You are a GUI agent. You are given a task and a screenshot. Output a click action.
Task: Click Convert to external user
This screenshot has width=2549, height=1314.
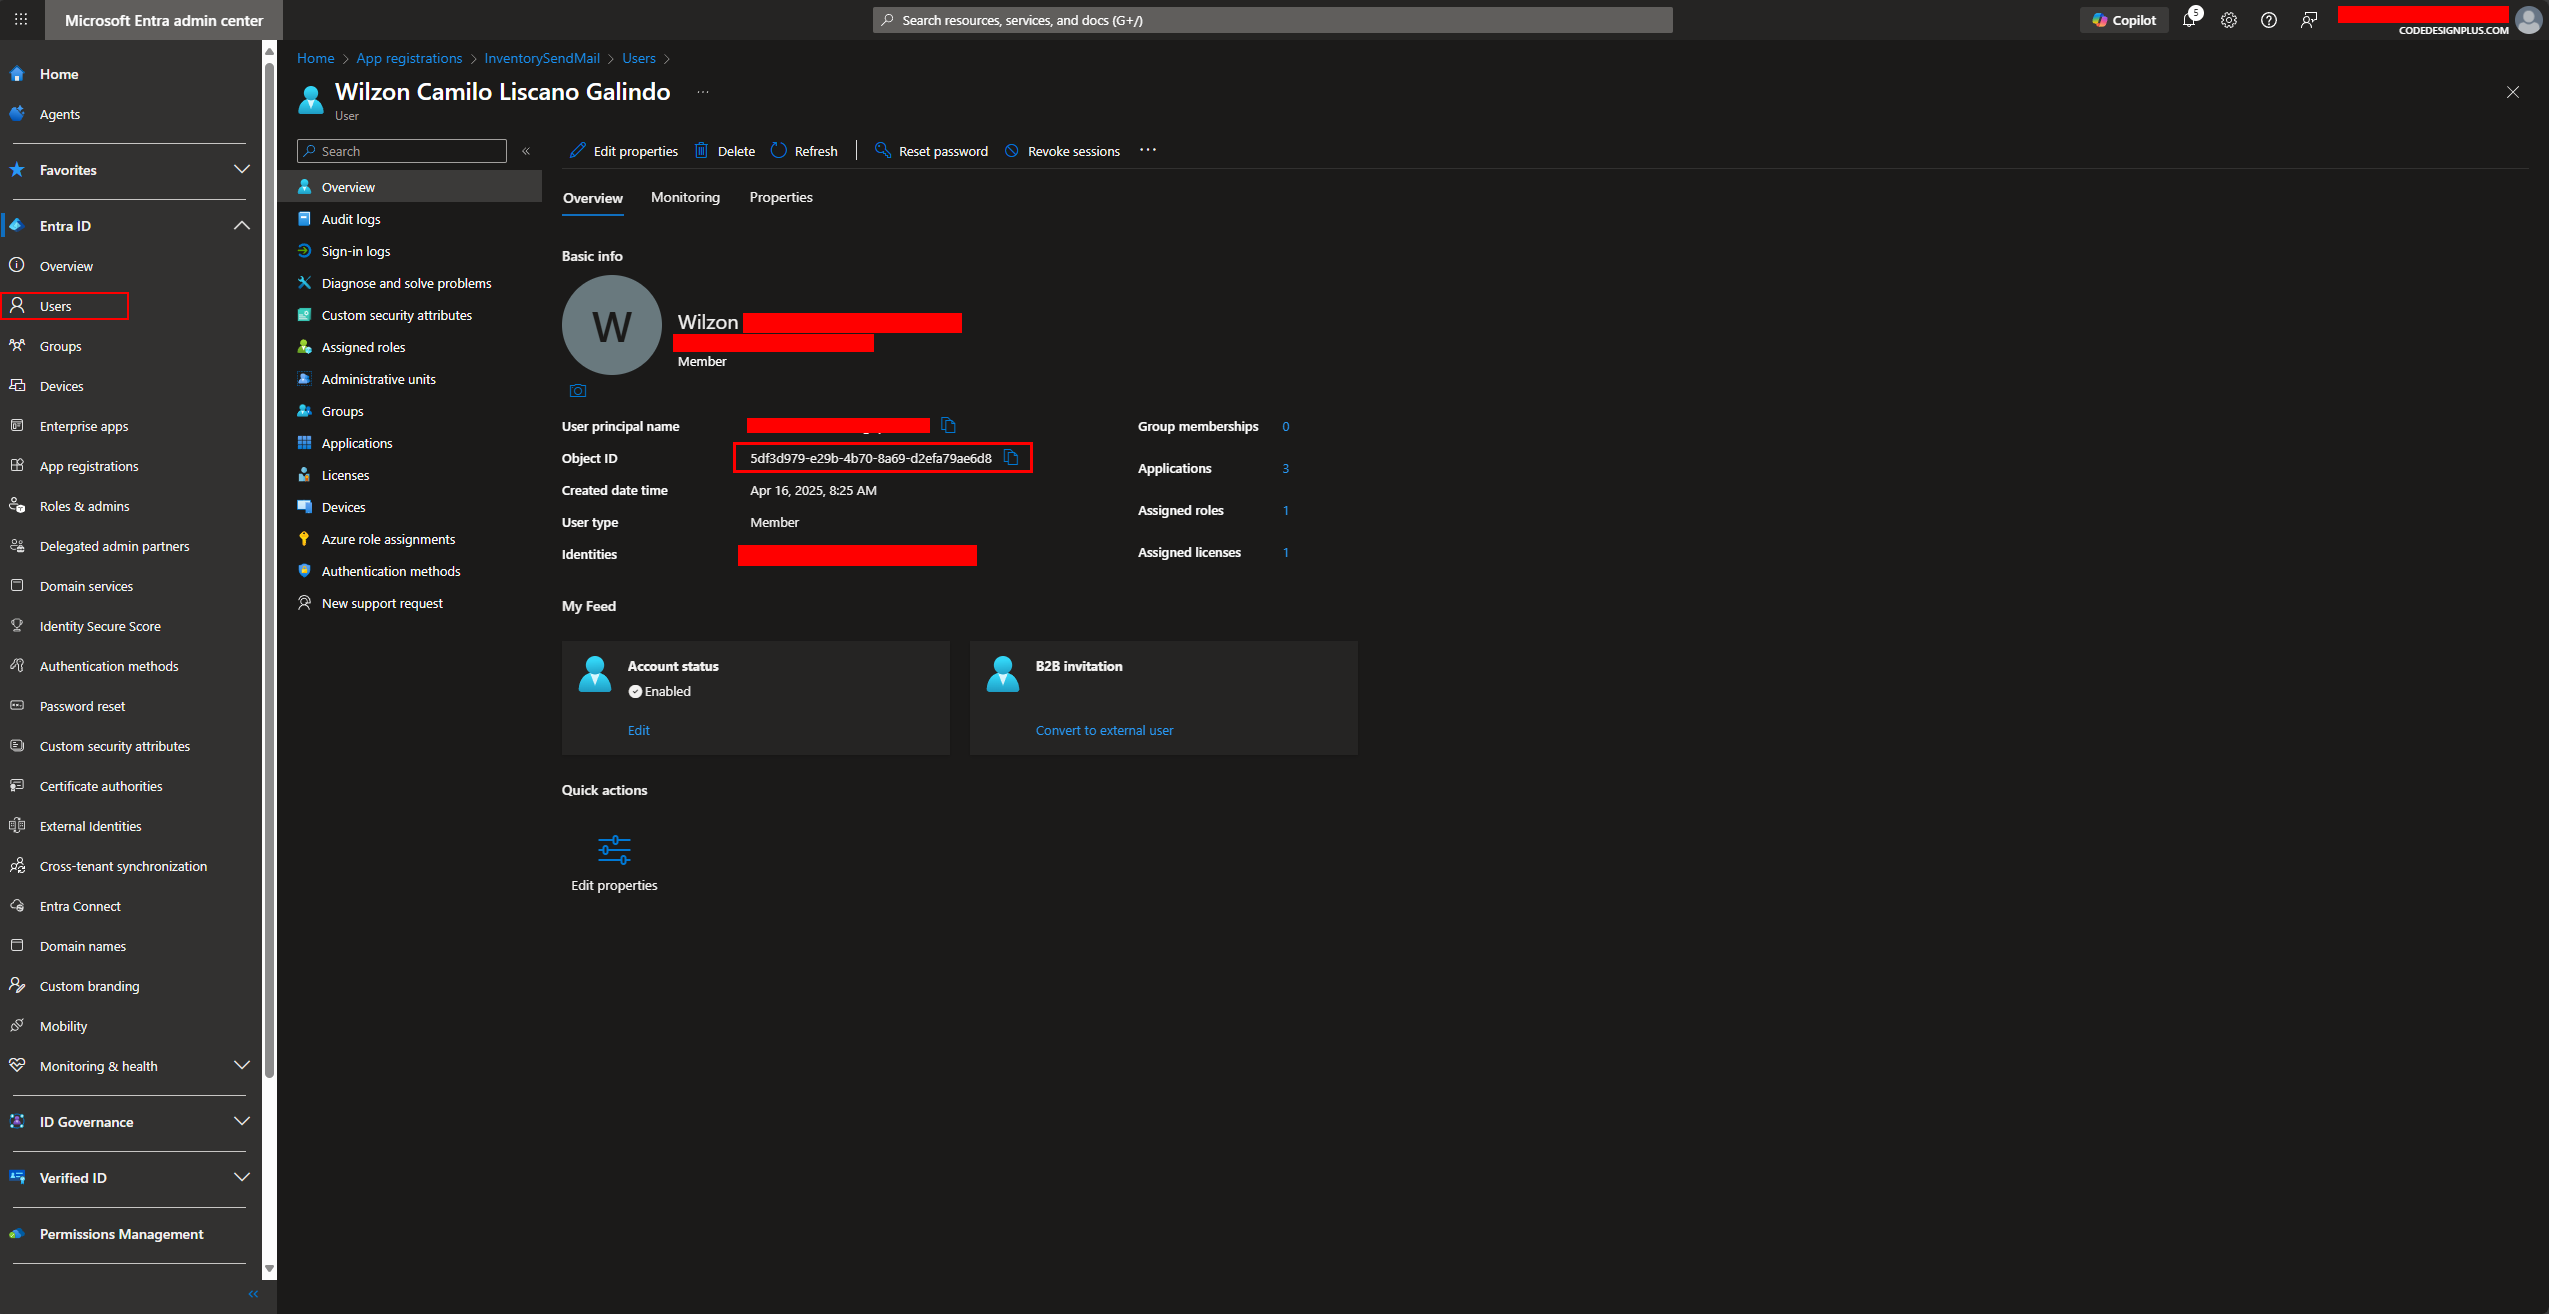click(1104, 730)
